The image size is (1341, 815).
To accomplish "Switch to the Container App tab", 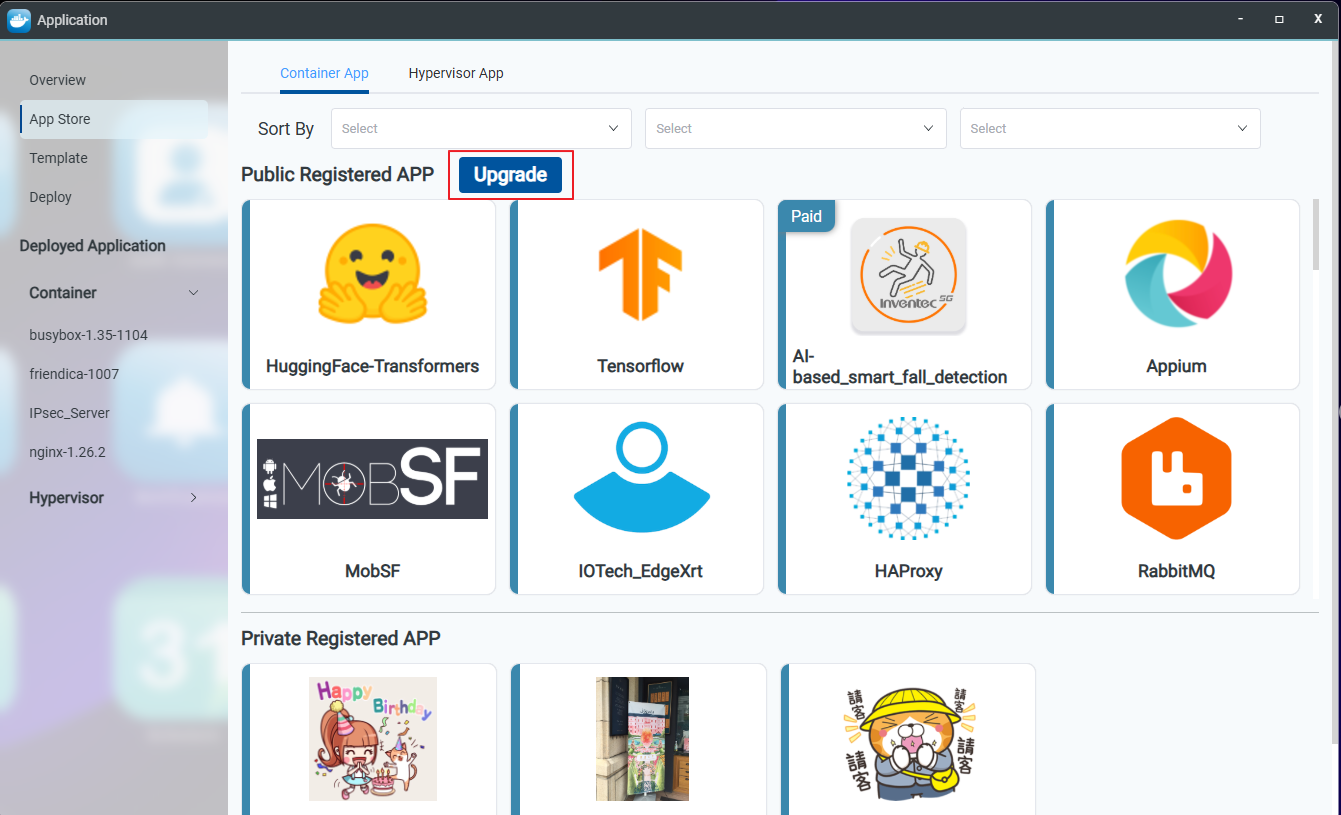I will point(324,73).
